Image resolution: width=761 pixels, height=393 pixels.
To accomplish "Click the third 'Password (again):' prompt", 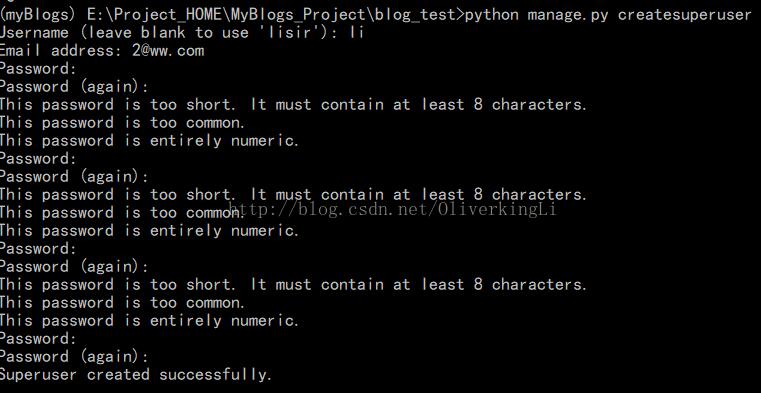I will [74, 267].
